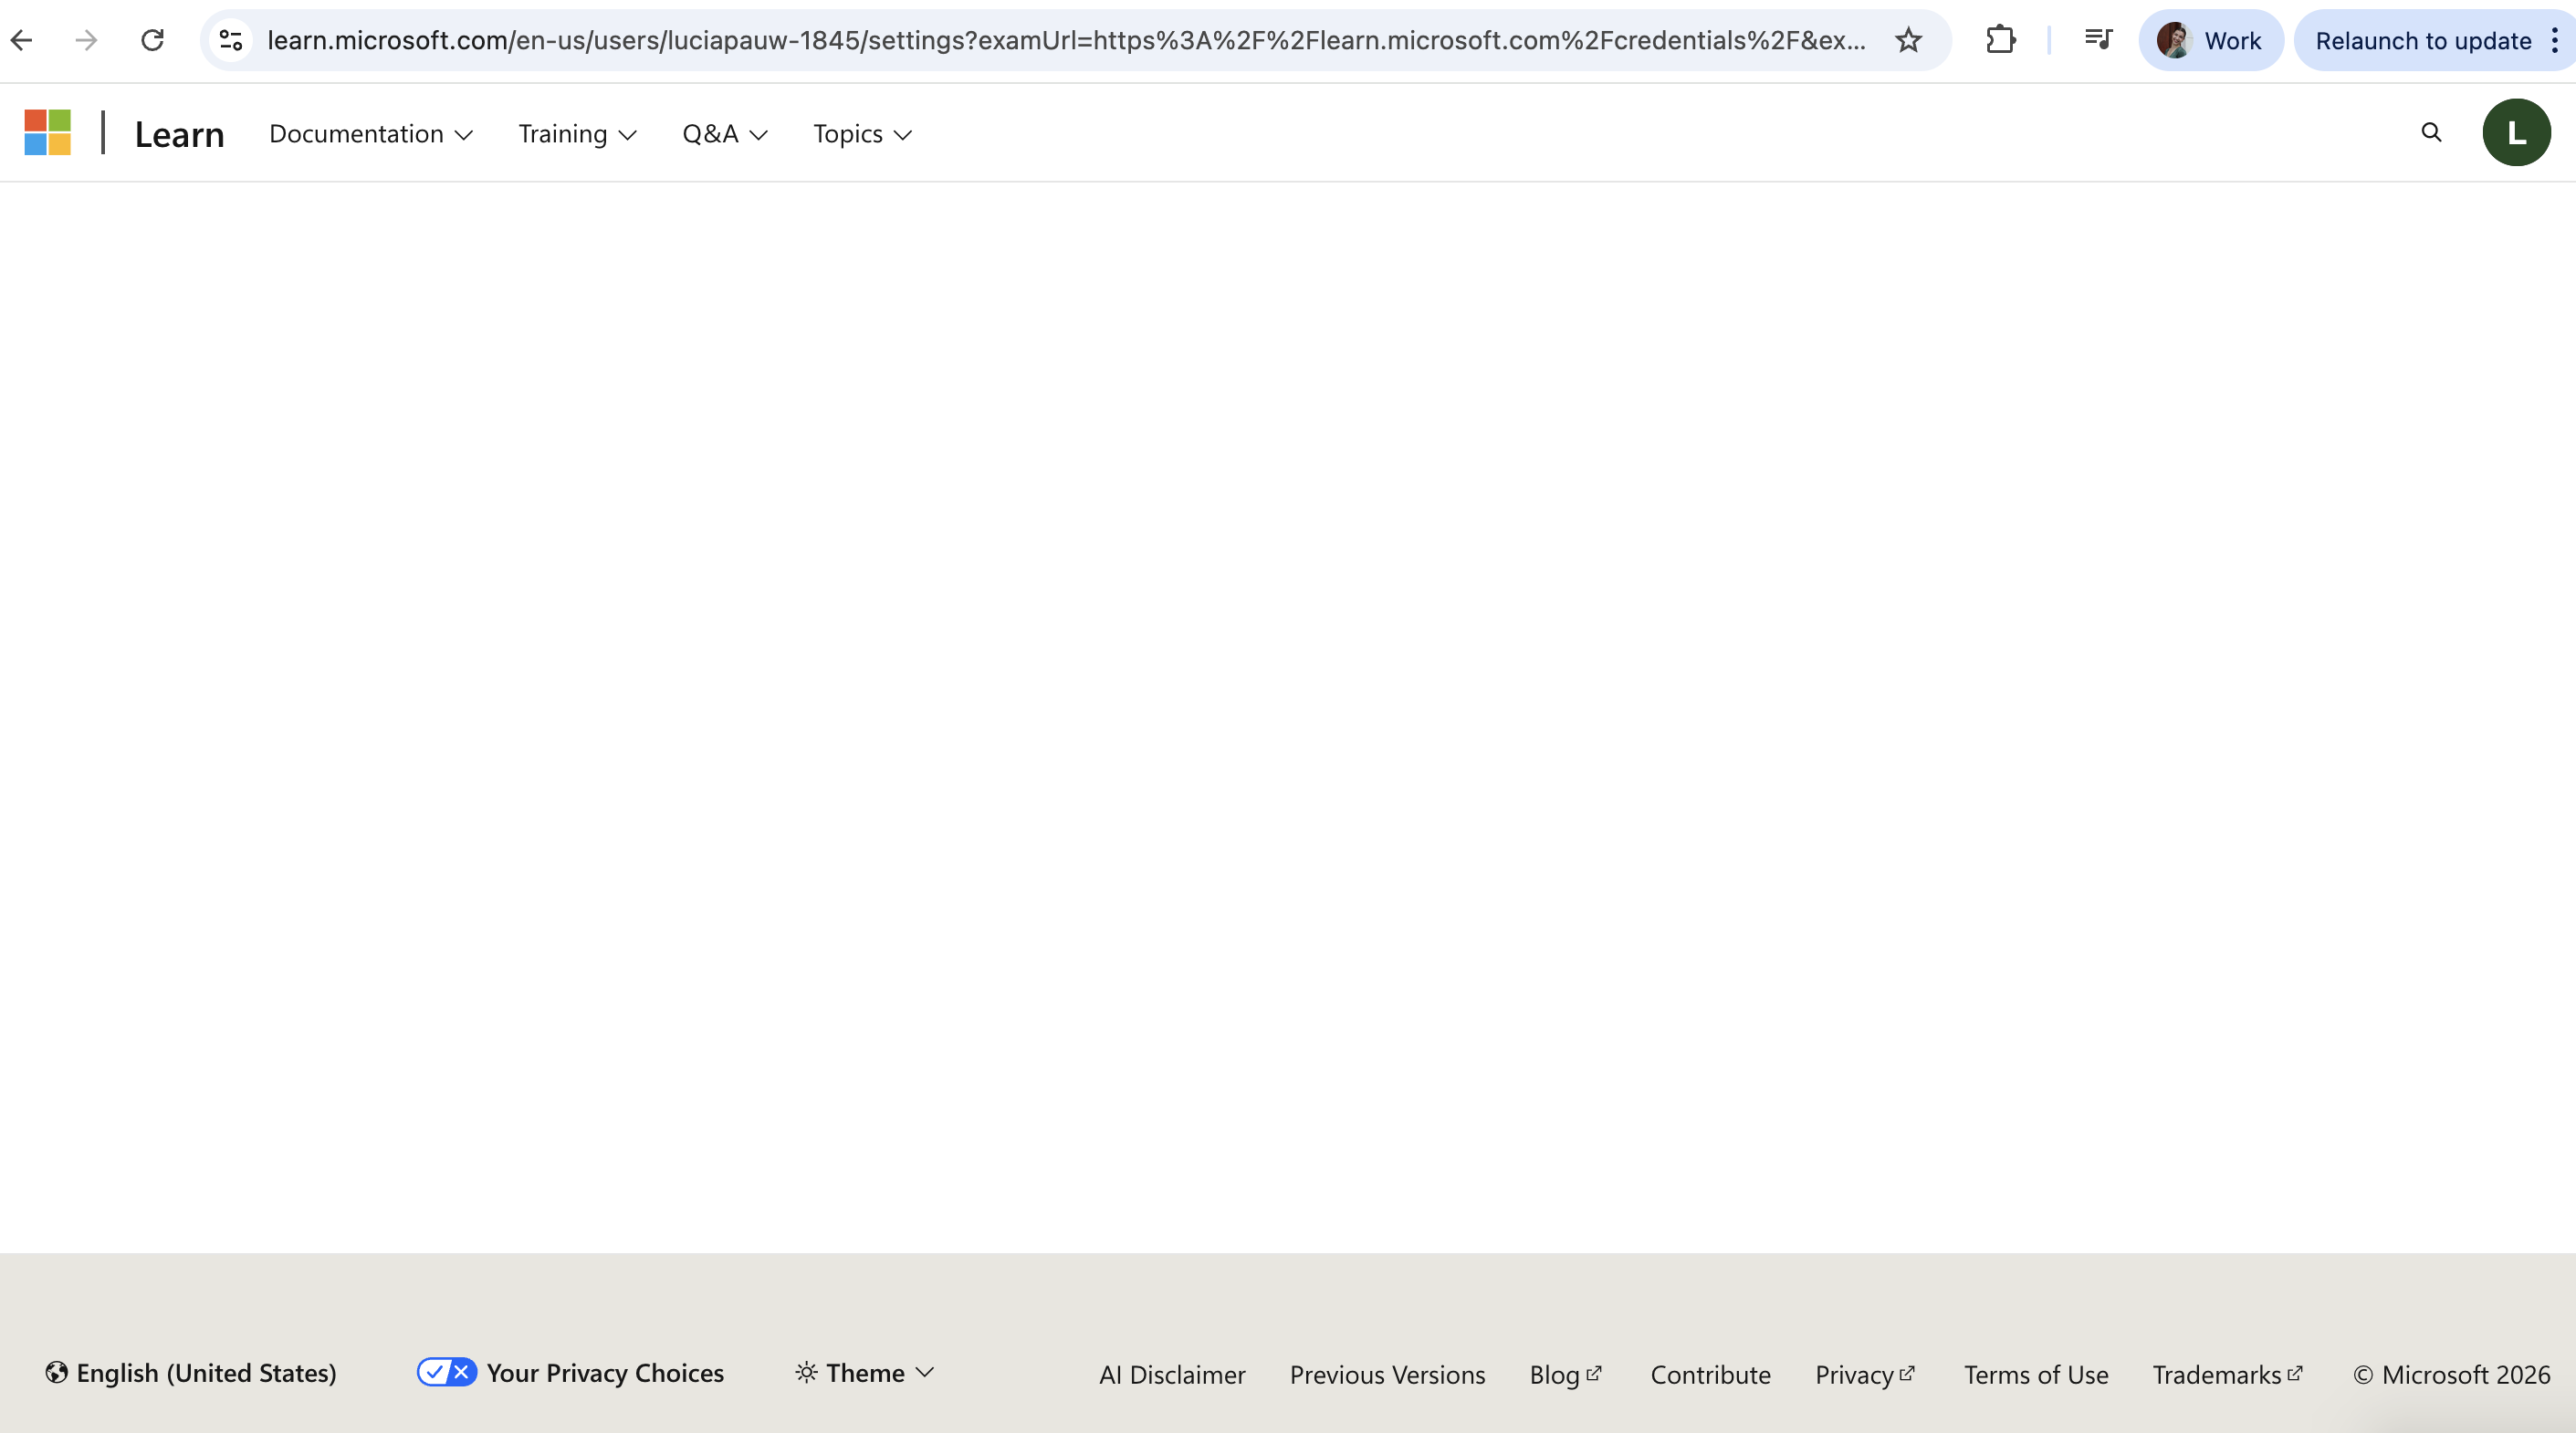This screenshot has width=2576, height=1433.
Task: Click the Microsoft logo icon
Action: [x=47, y=133]
